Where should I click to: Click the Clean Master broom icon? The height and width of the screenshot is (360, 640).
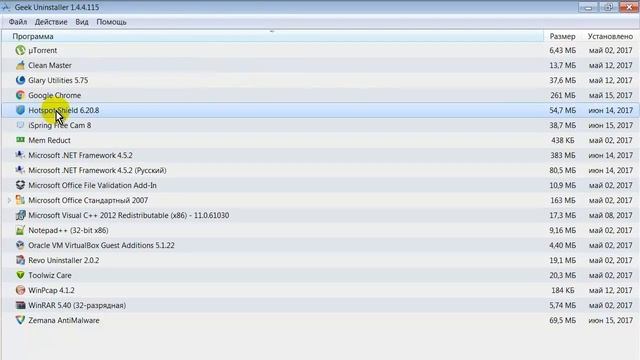click(20, 65)
